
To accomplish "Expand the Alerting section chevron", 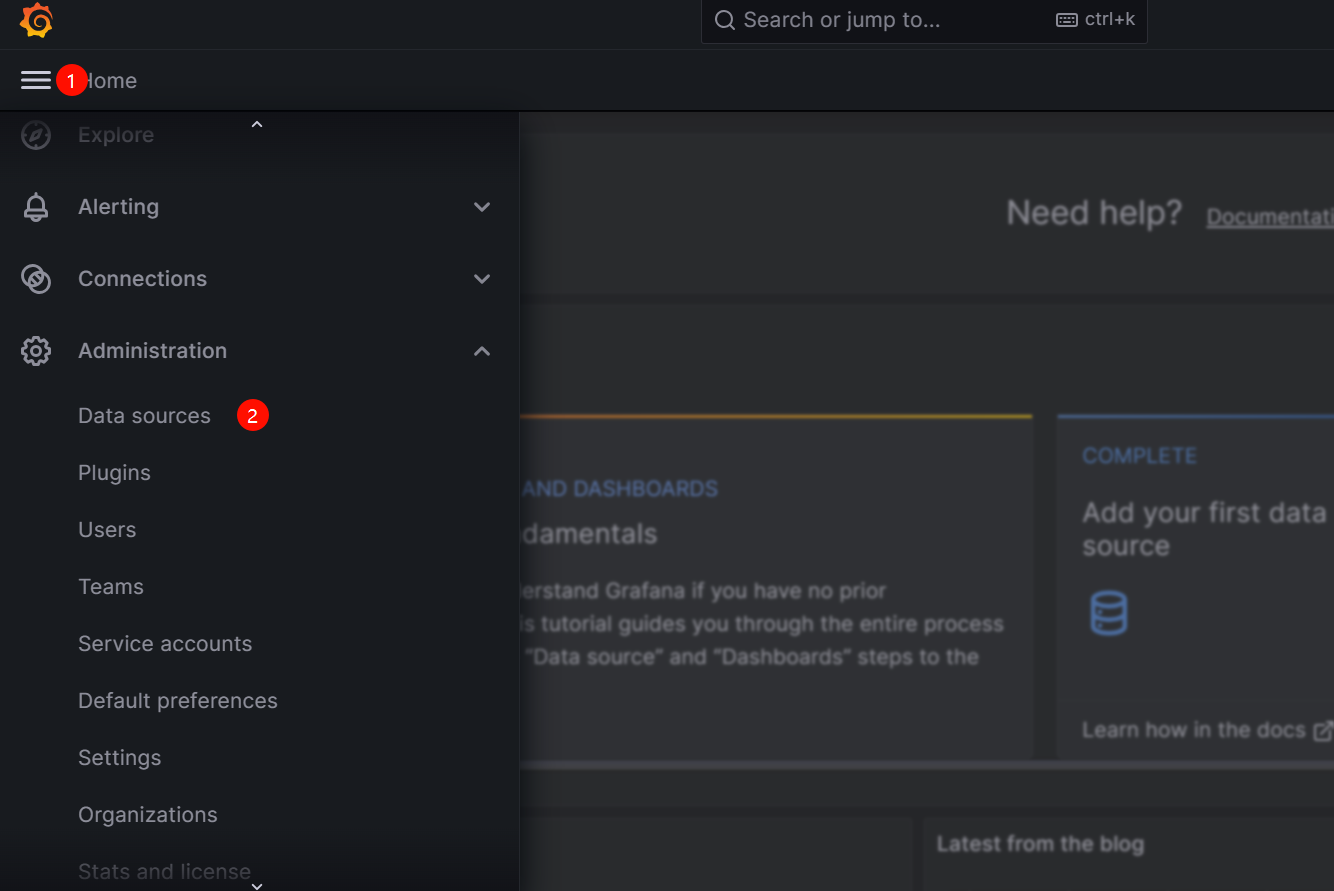I will coord(482,207).
